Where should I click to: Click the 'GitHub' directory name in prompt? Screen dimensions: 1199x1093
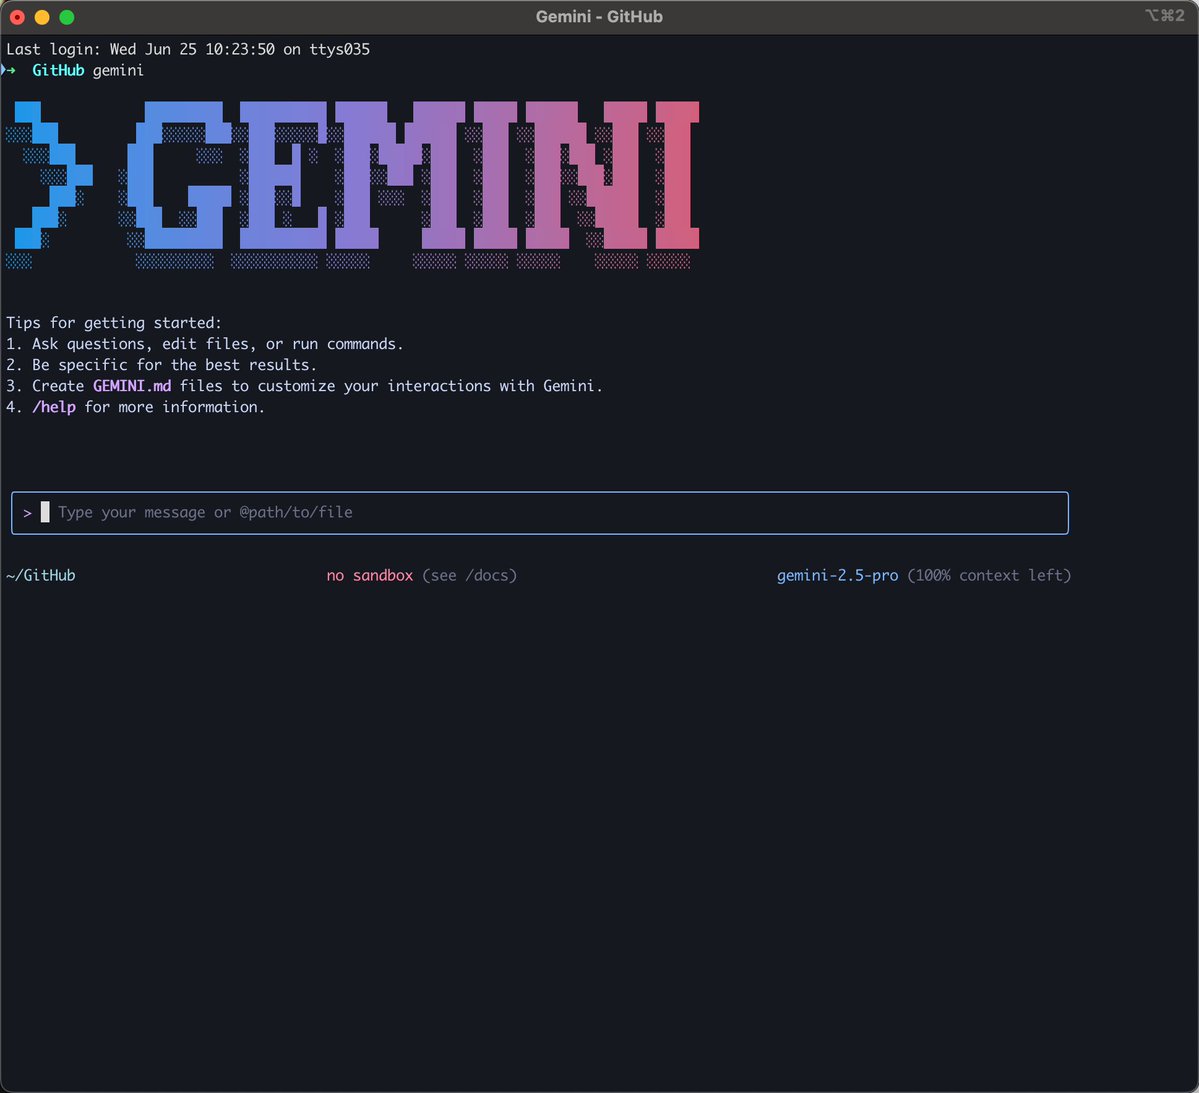[x=58, y=70]
